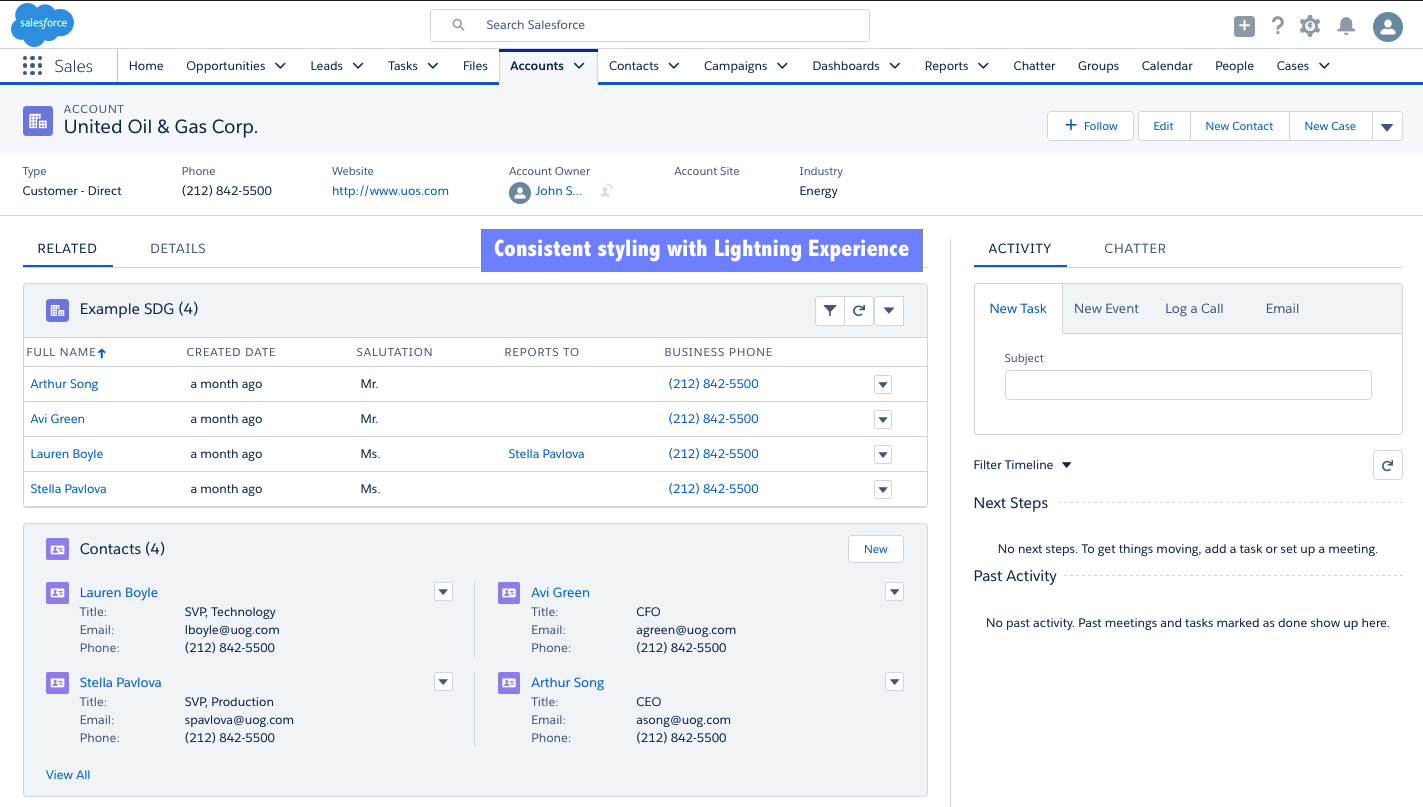Click the Subject input field
This screenshot has width=1423, height=807.
point(1187,385)
